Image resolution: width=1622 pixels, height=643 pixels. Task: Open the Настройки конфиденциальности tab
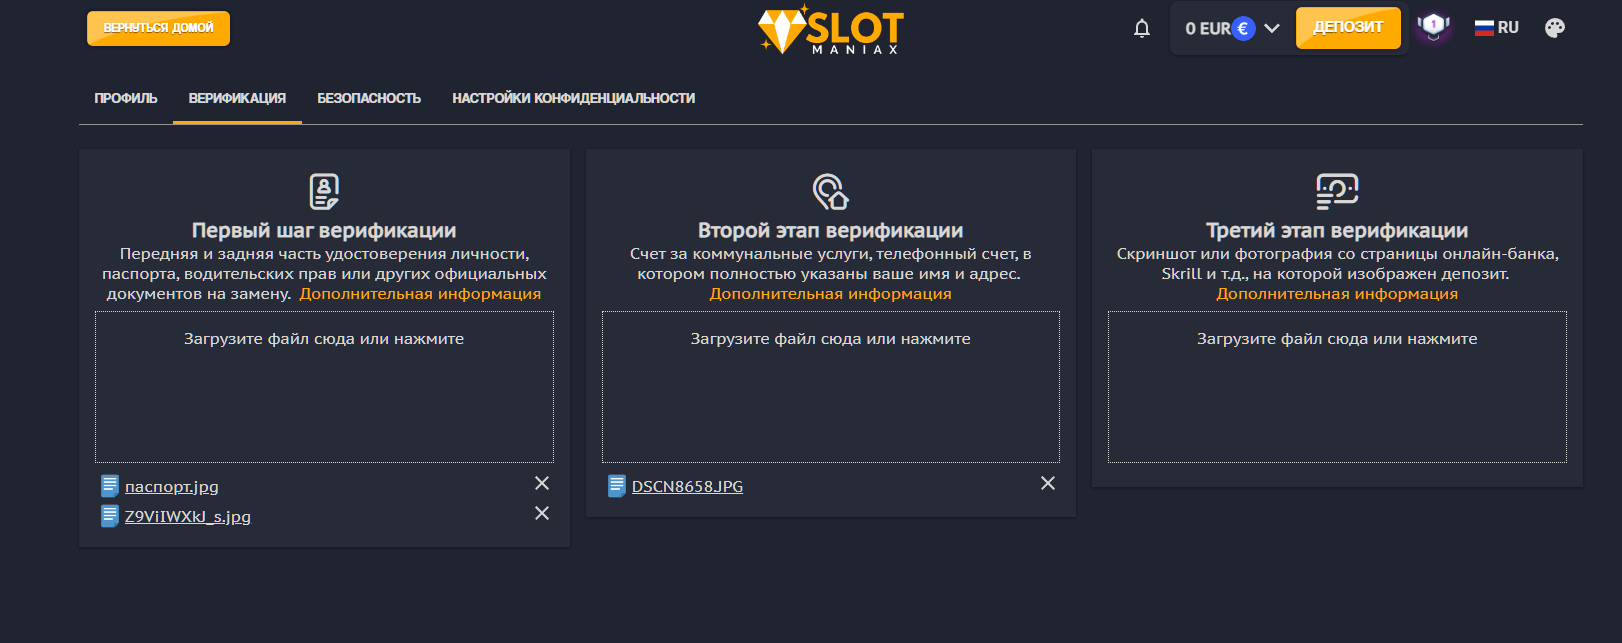tap(573, 98)
